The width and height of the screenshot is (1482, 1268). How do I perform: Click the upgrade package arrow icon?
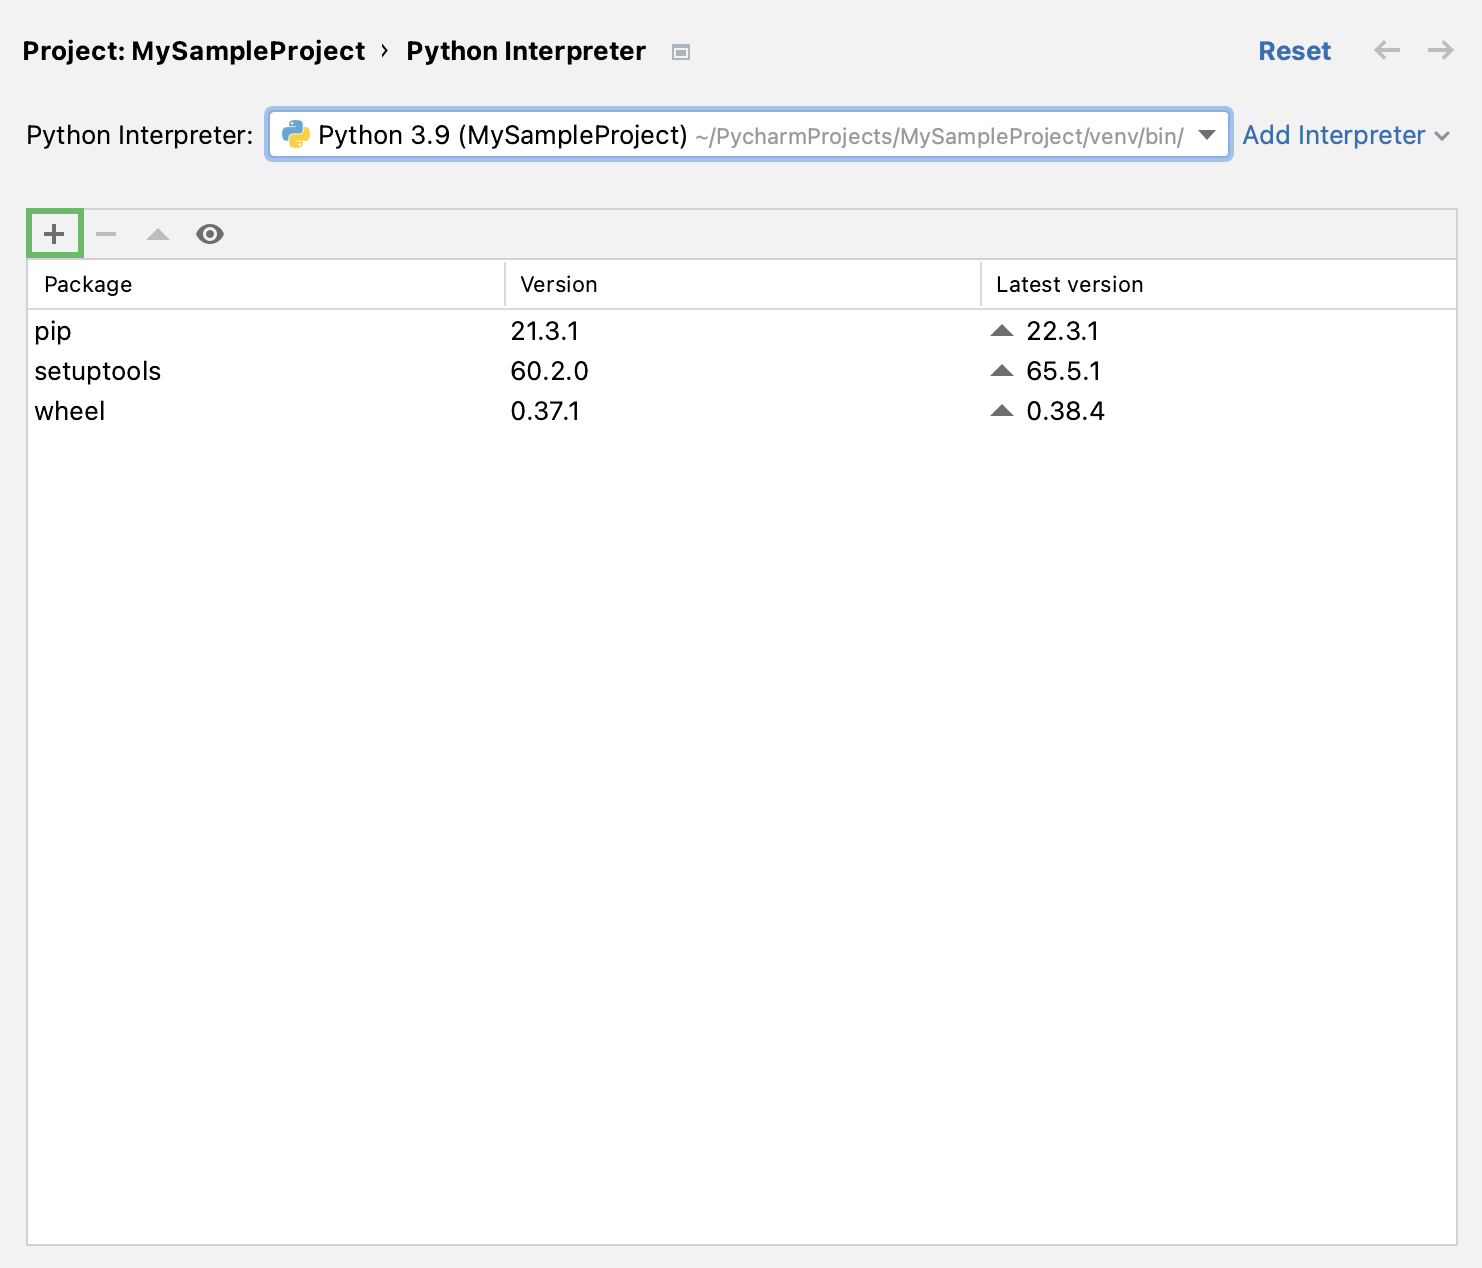[158, 233]
